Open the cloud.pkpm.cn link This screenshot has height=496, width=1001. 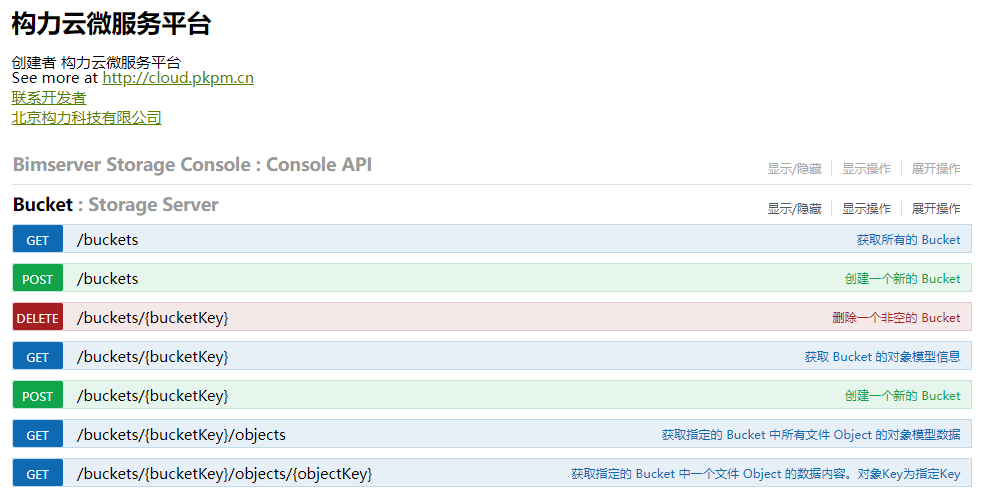pyautogui.click(x=177, y=78)
